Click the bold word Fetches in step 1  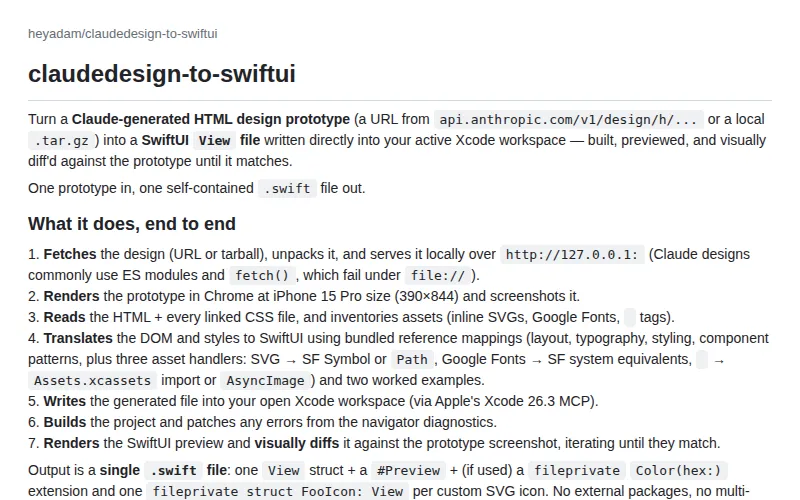point(70,255)
